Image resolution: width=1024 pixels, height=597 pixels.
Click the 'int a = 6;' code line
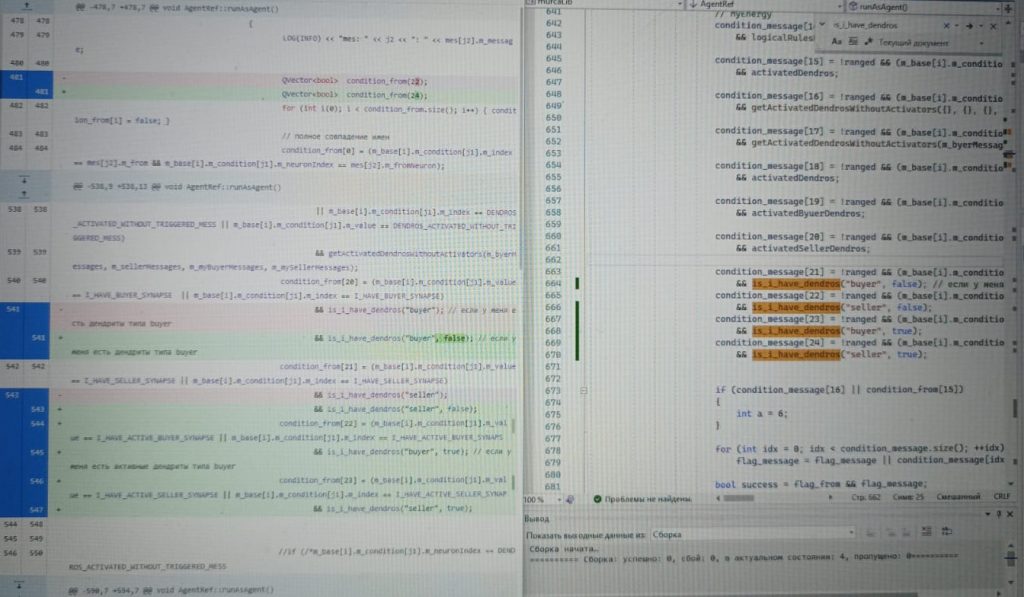[x=761, y=413]
